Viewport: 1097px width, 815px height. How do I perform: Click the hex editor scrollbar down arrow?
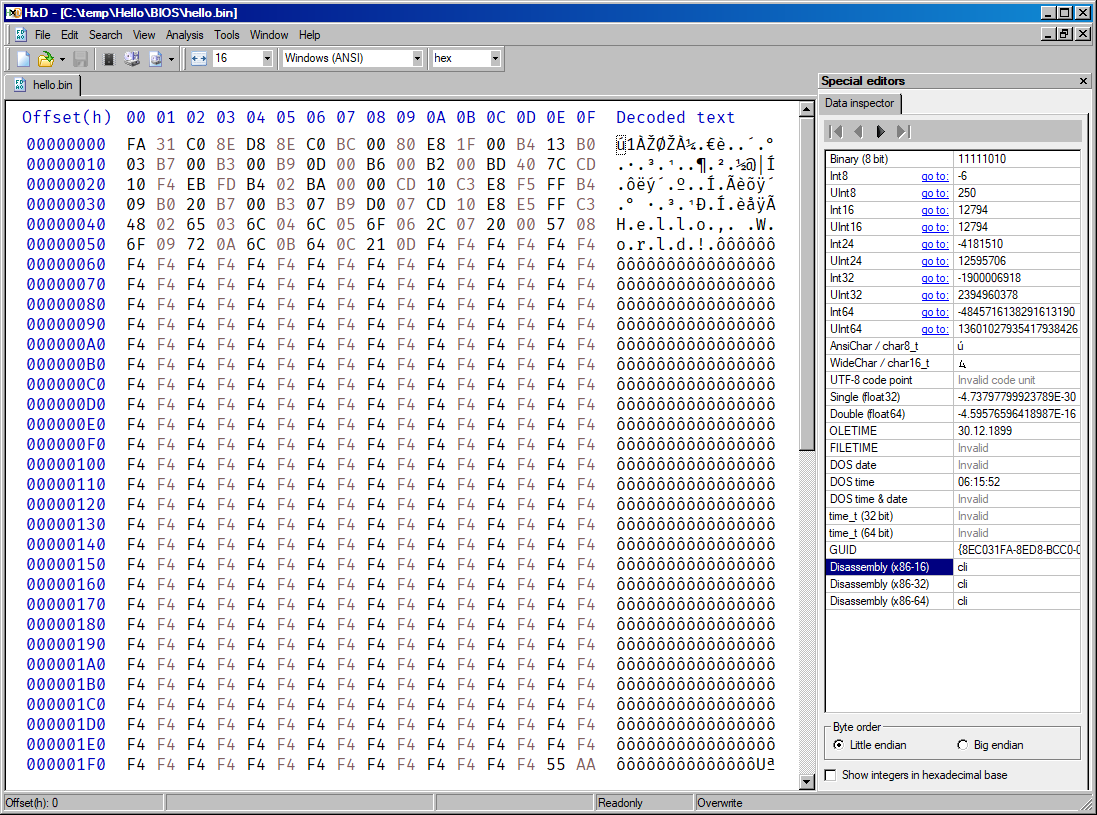tap(807, 782)
